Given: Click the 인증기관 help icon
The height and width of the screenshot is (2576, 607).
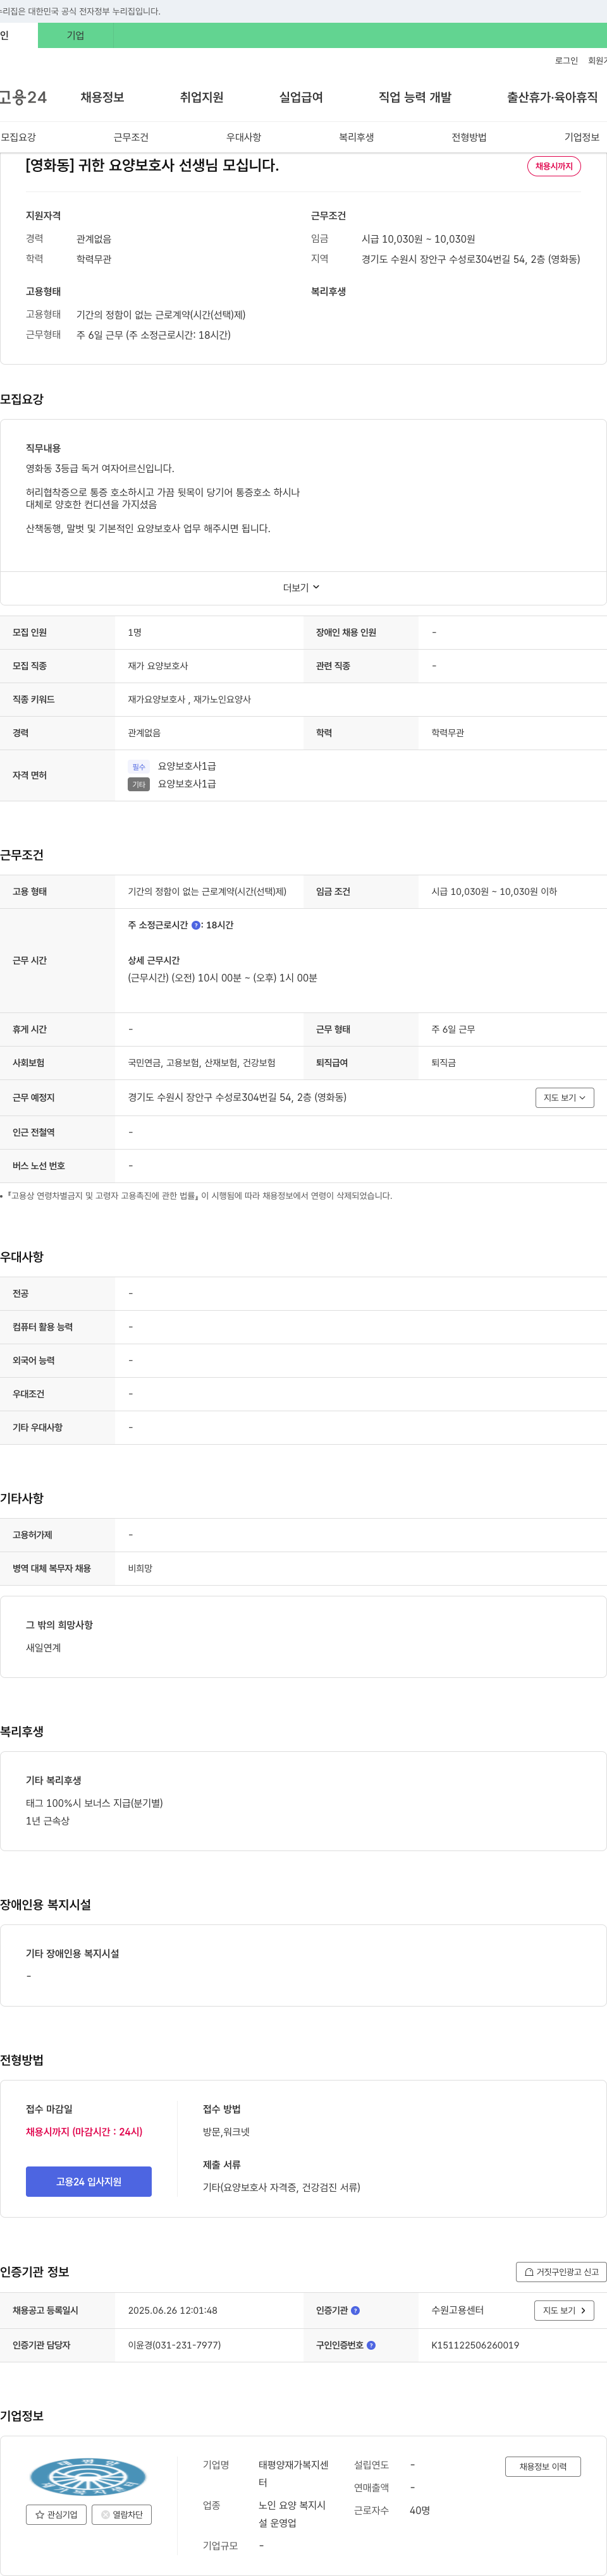Looking at the screenshot, I should point(355,2310).
